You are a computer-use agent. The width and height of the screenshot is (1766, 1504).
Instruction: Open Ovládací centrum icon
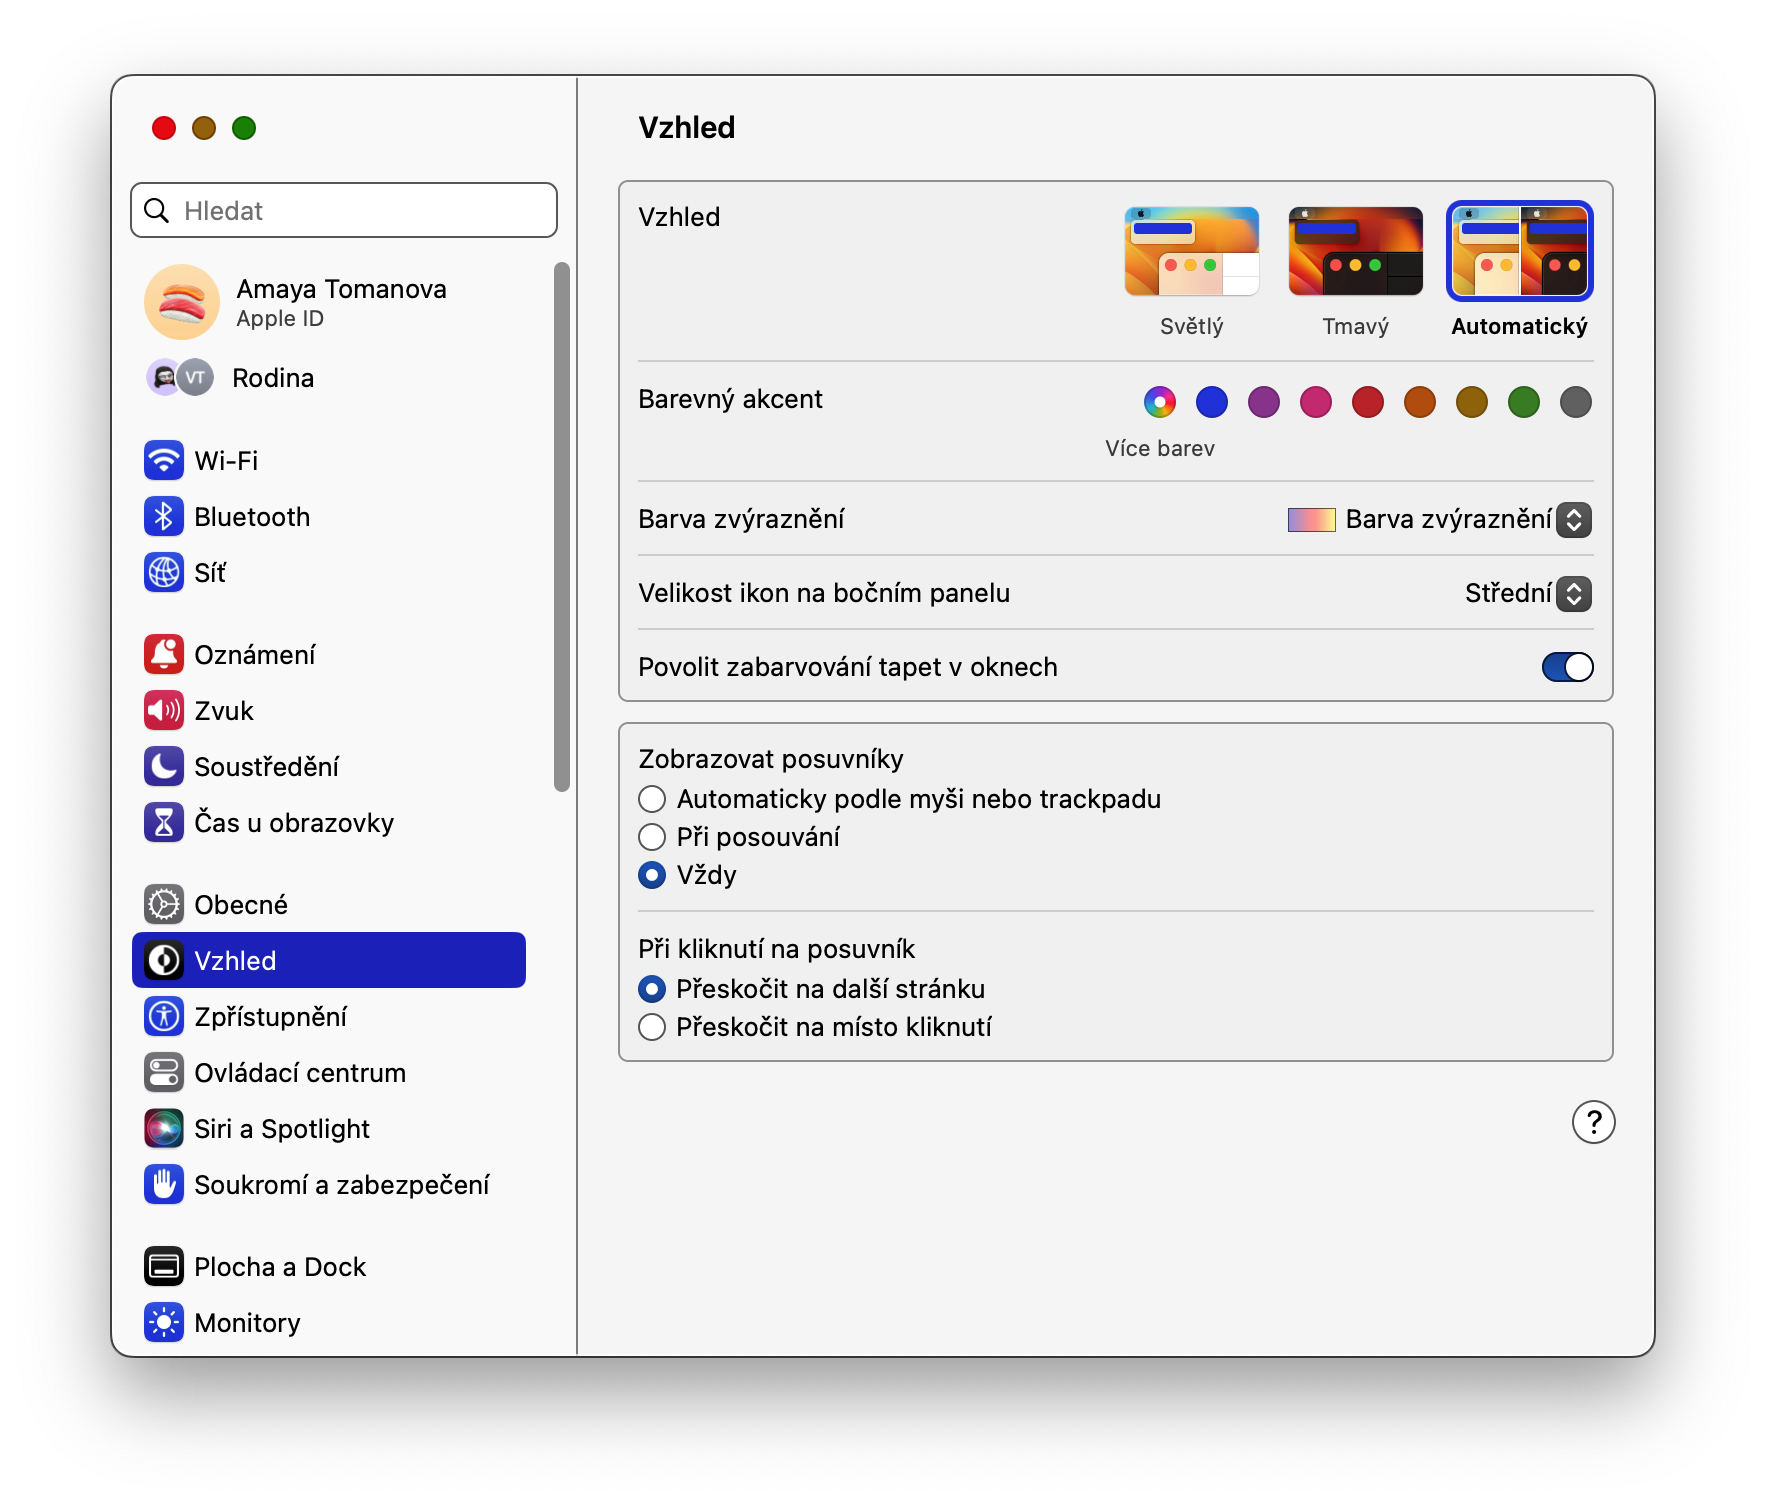click(x=164, y=1072)
